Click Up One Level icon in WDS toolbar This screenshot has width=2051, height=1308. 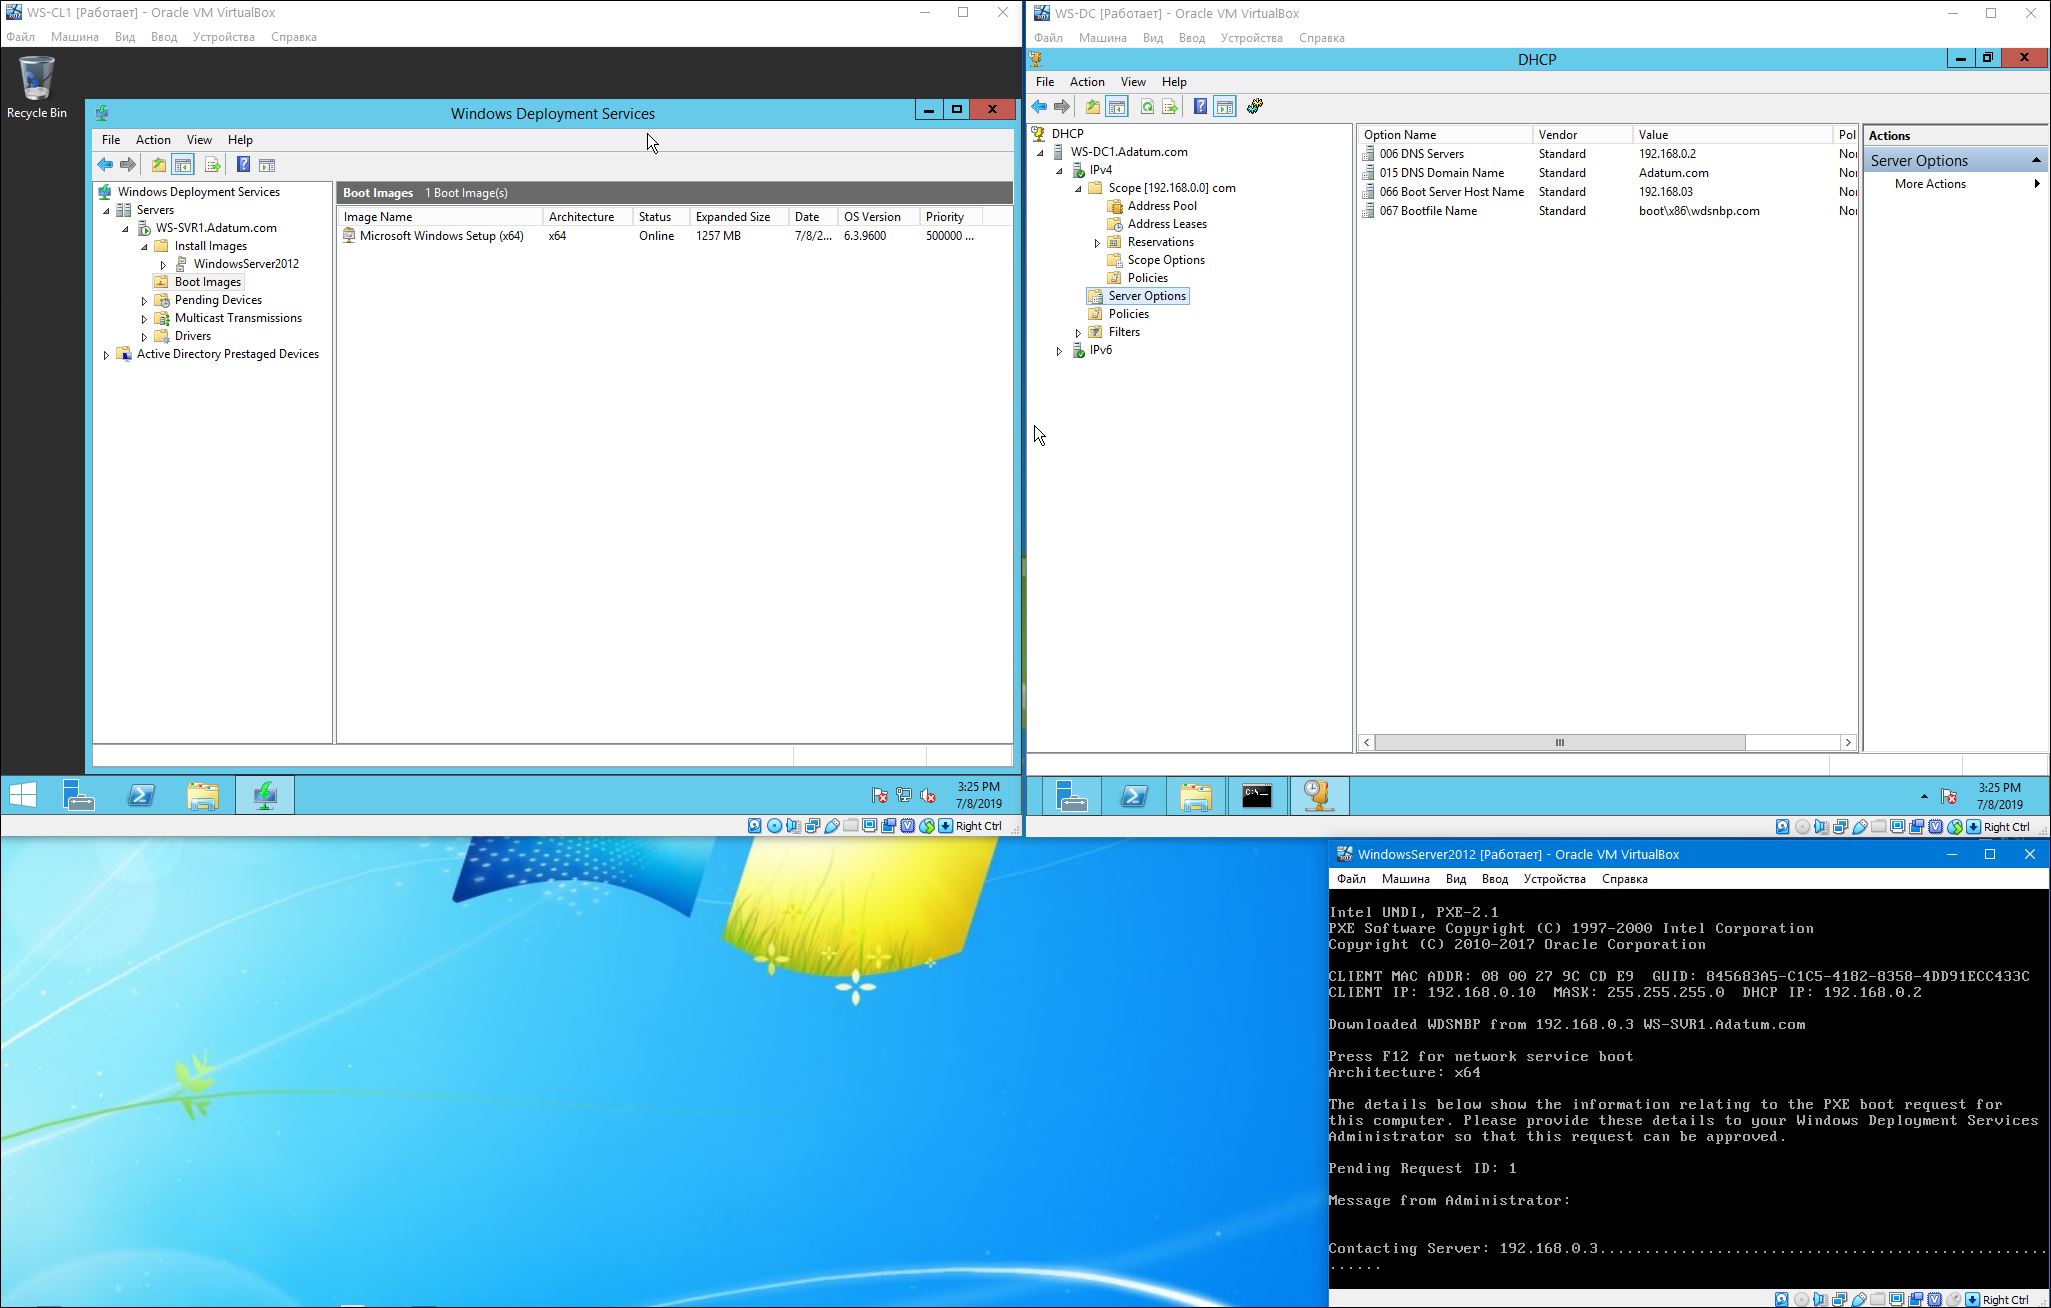tap(159, 165)
